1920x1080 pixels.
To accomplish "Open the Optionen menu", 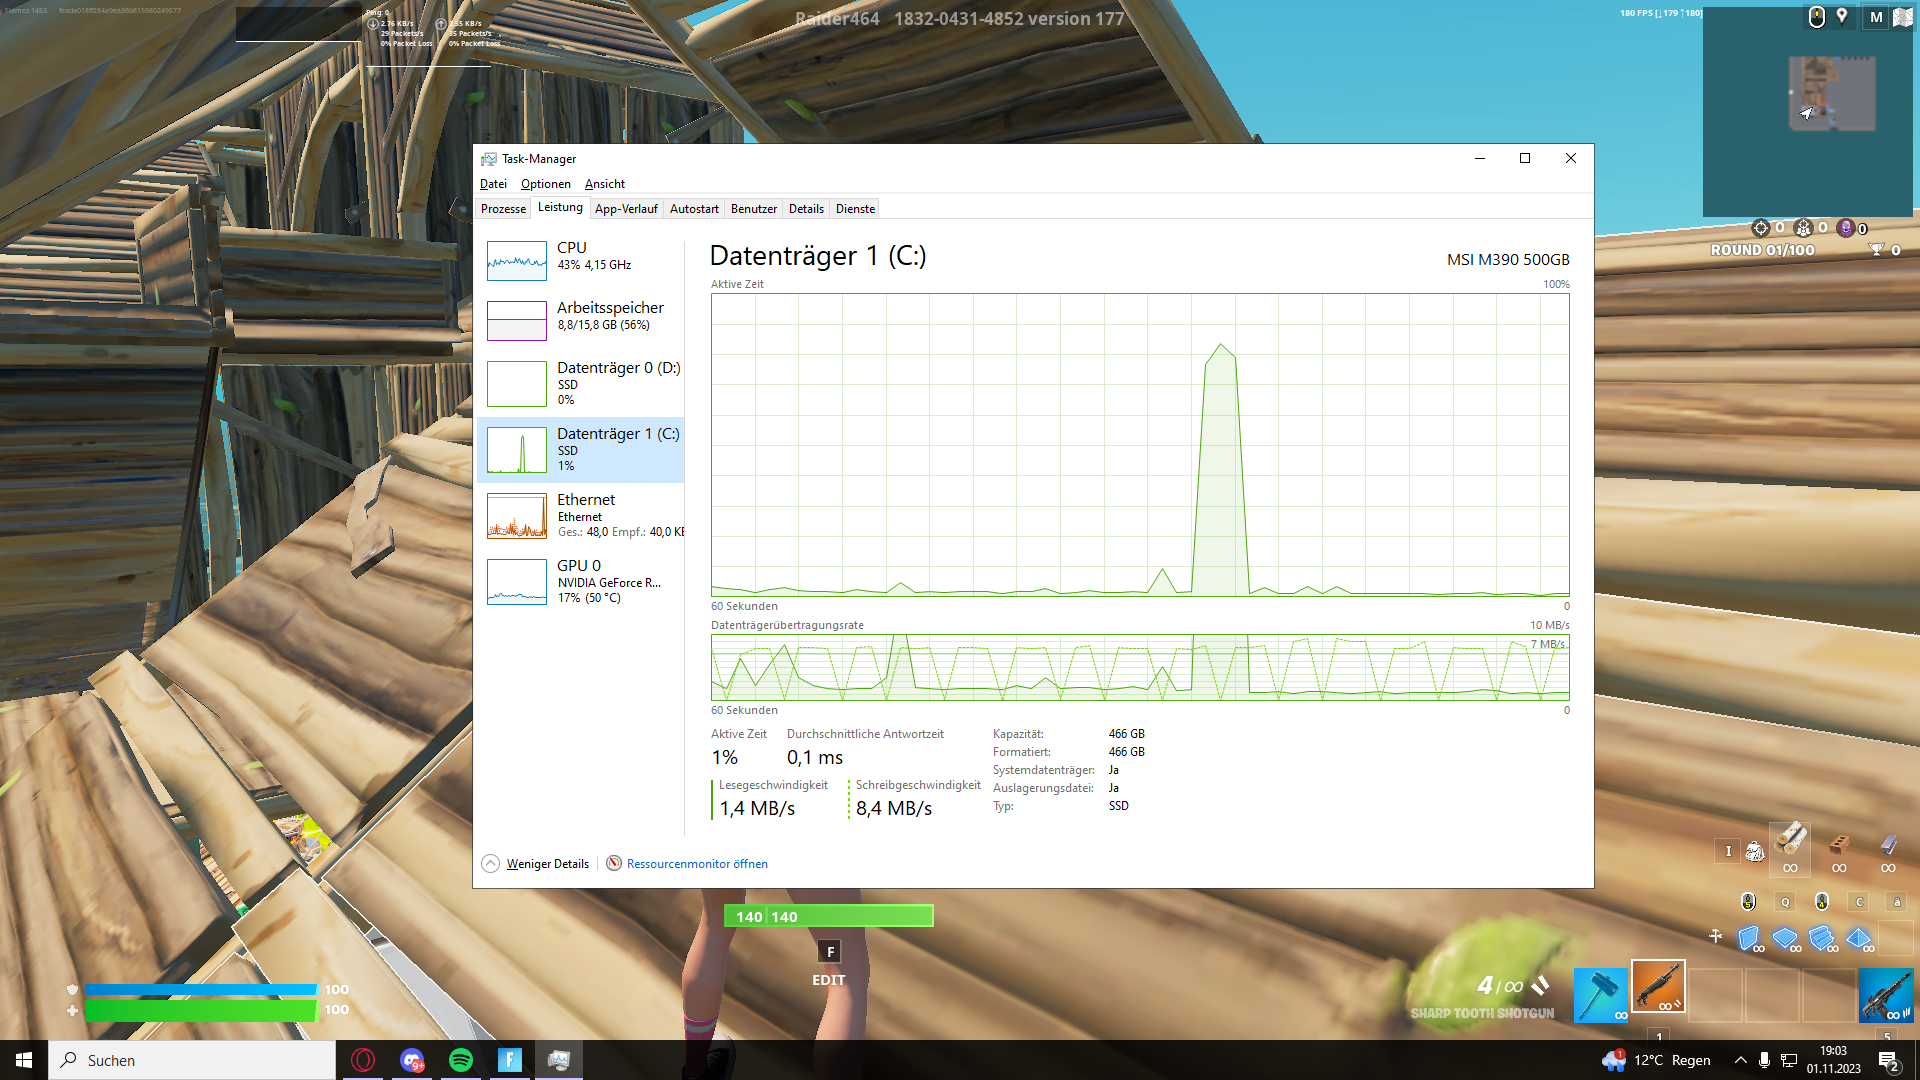I will (546, 184).
